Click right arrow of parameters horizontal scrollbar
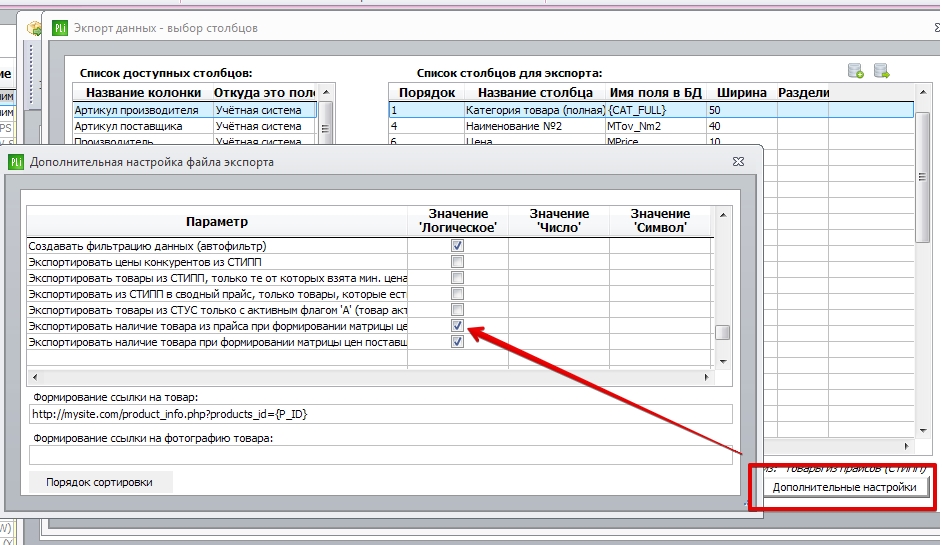The image size is (942, 545). (x=706, y=377)
